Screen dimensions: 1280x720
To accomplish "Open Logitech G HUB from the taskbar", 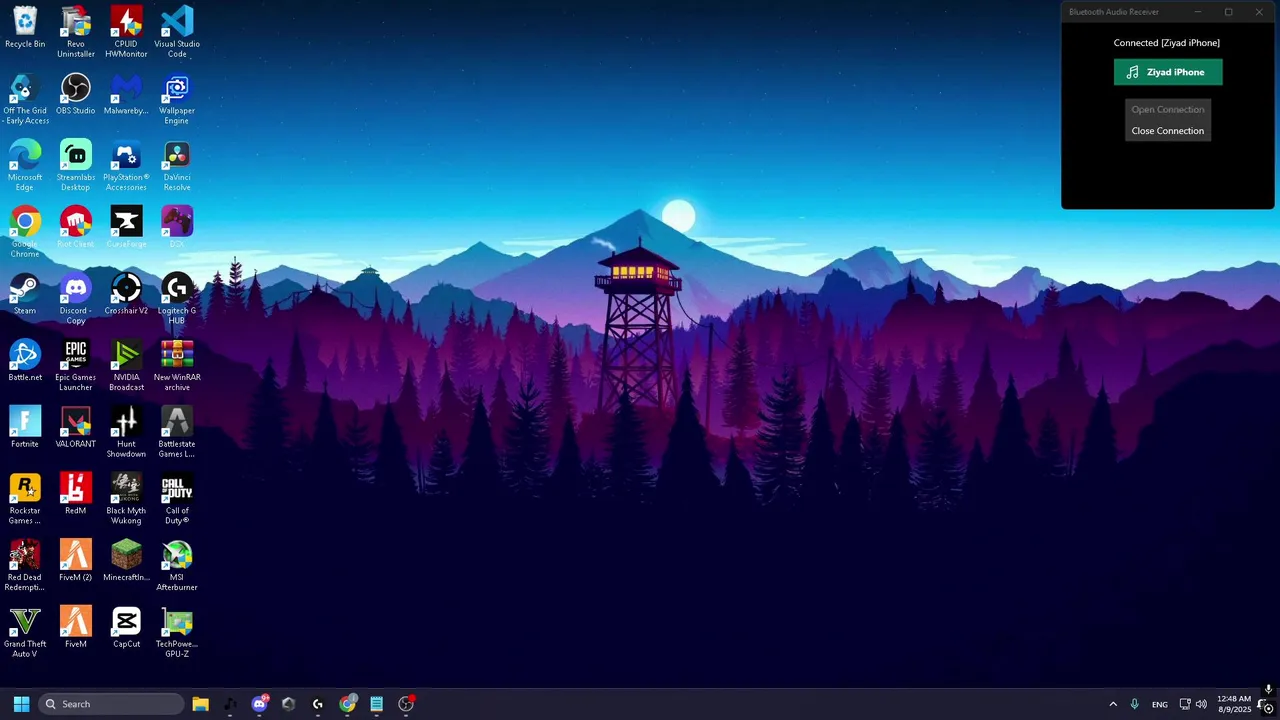I will (x=318, y=704).
